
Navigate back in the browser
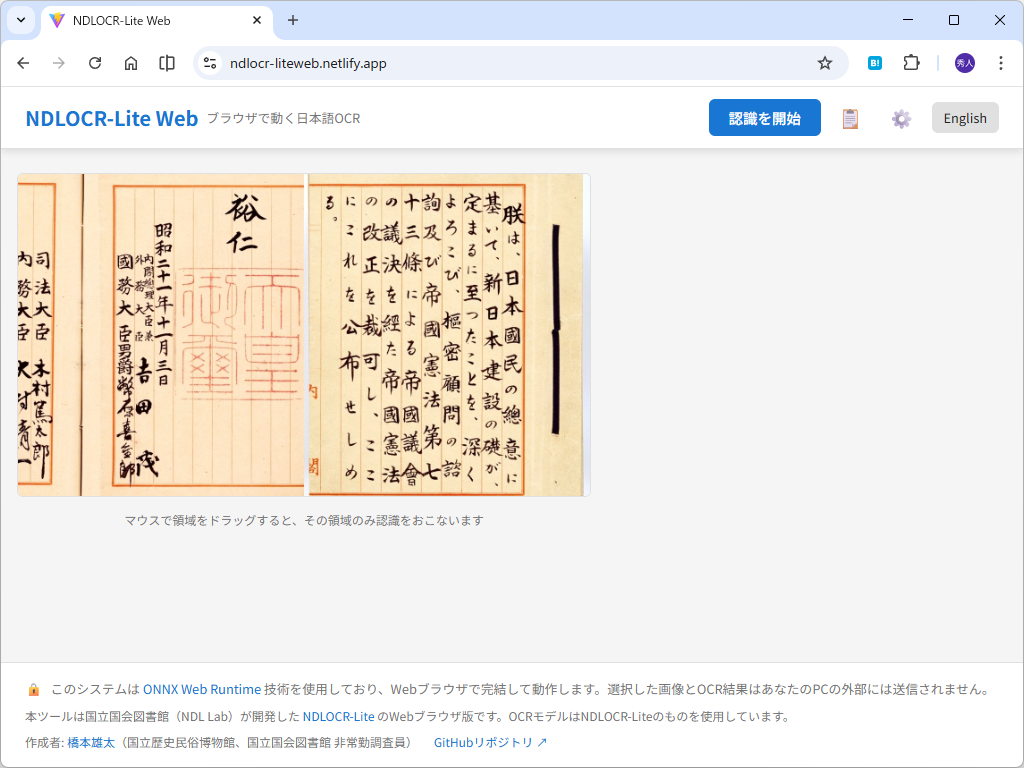pos(23,62)
